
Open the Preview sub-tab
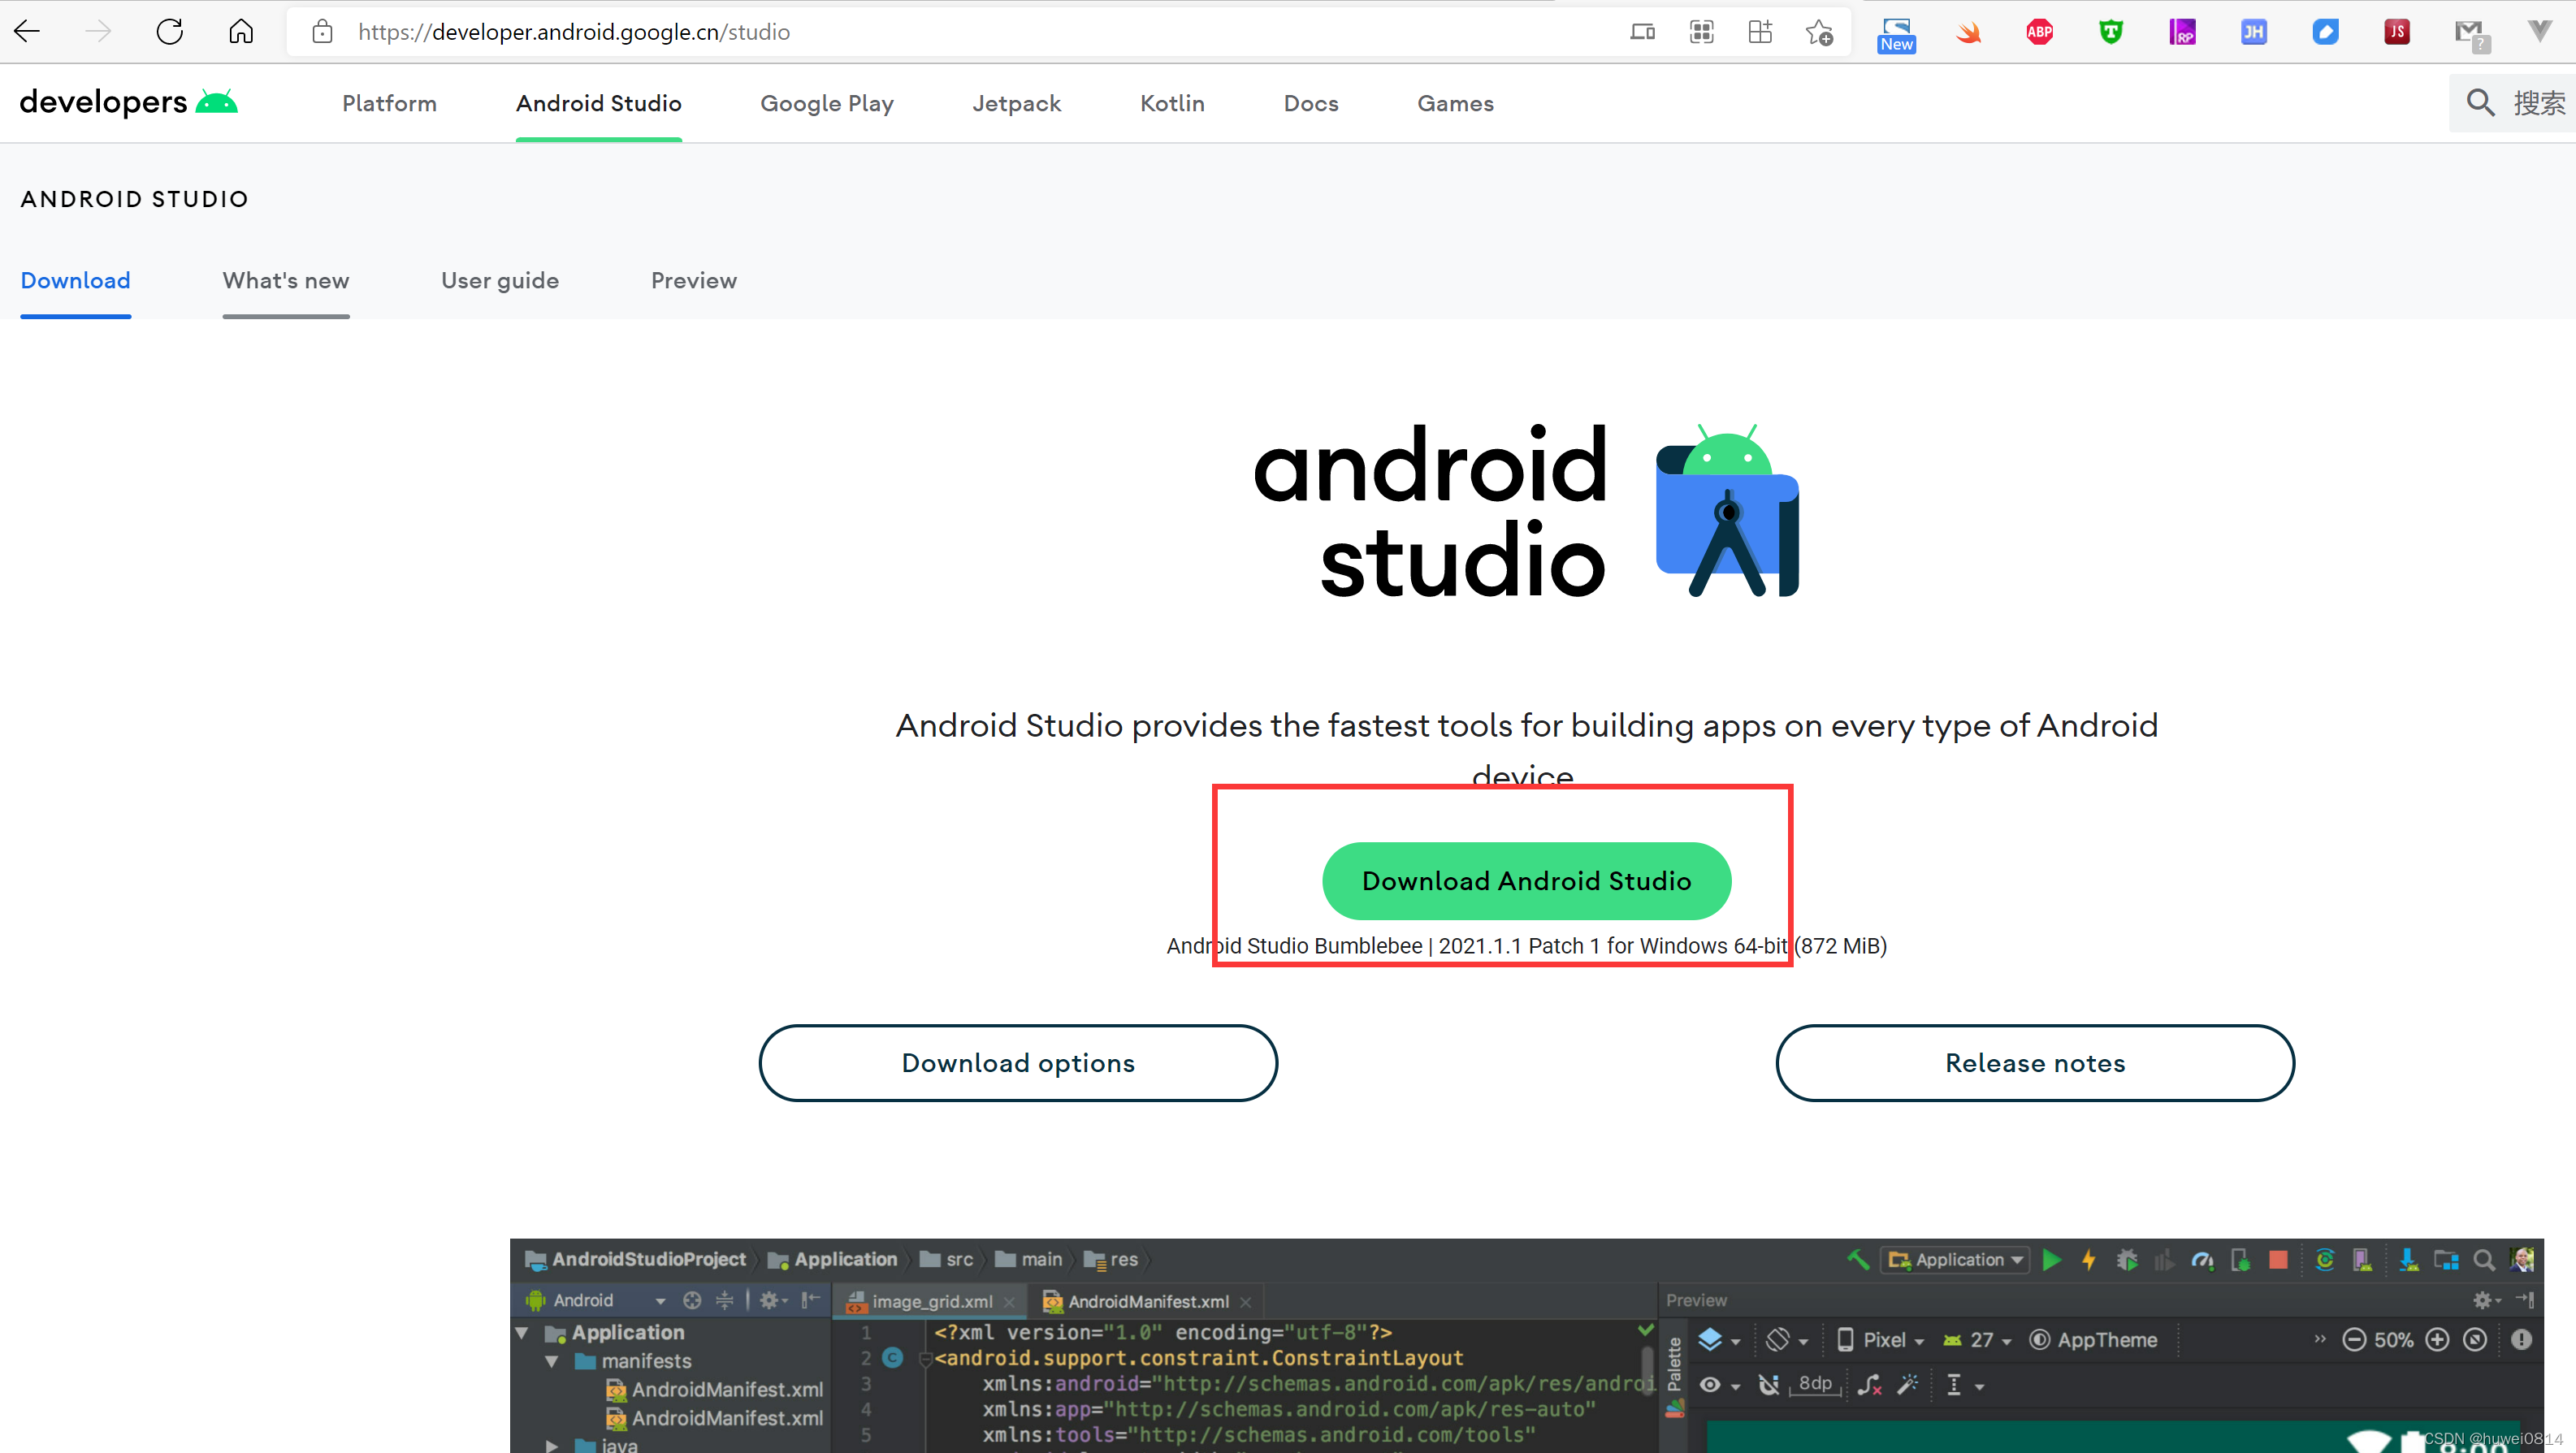point(693,280)
